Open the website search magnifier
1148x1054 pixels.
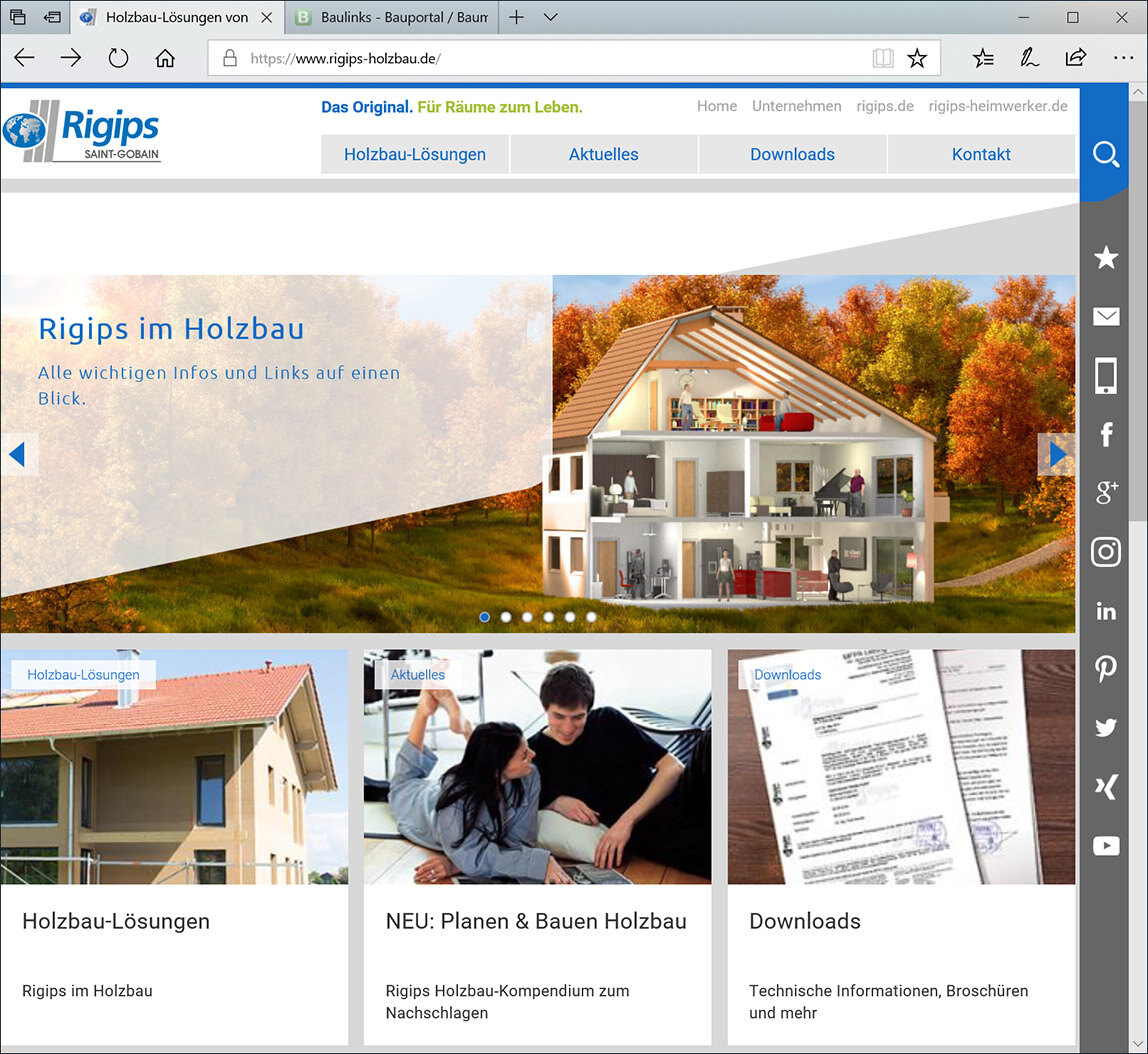pyautogui.click(x=1106, y=154)
